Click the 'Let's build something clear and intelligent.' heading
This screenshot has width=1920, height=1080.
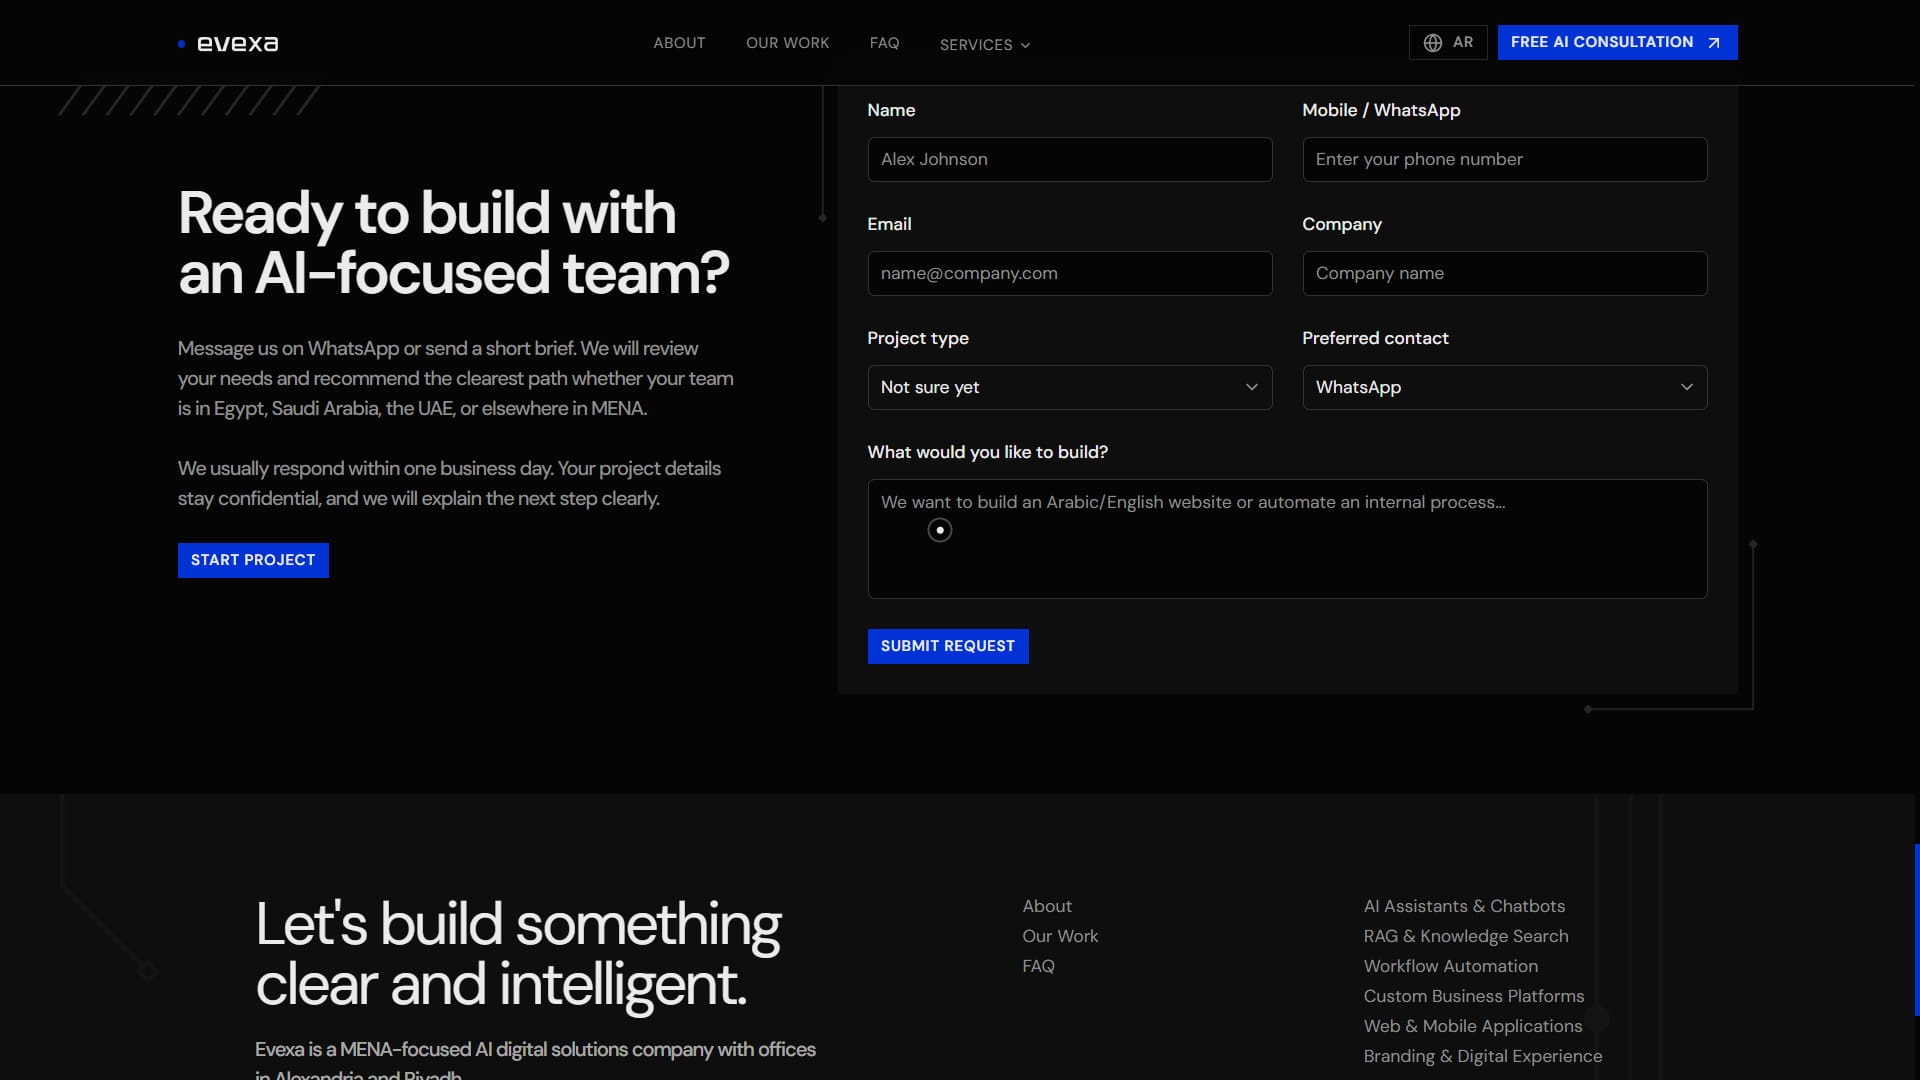pyautogui.click(x=518, y=954)
